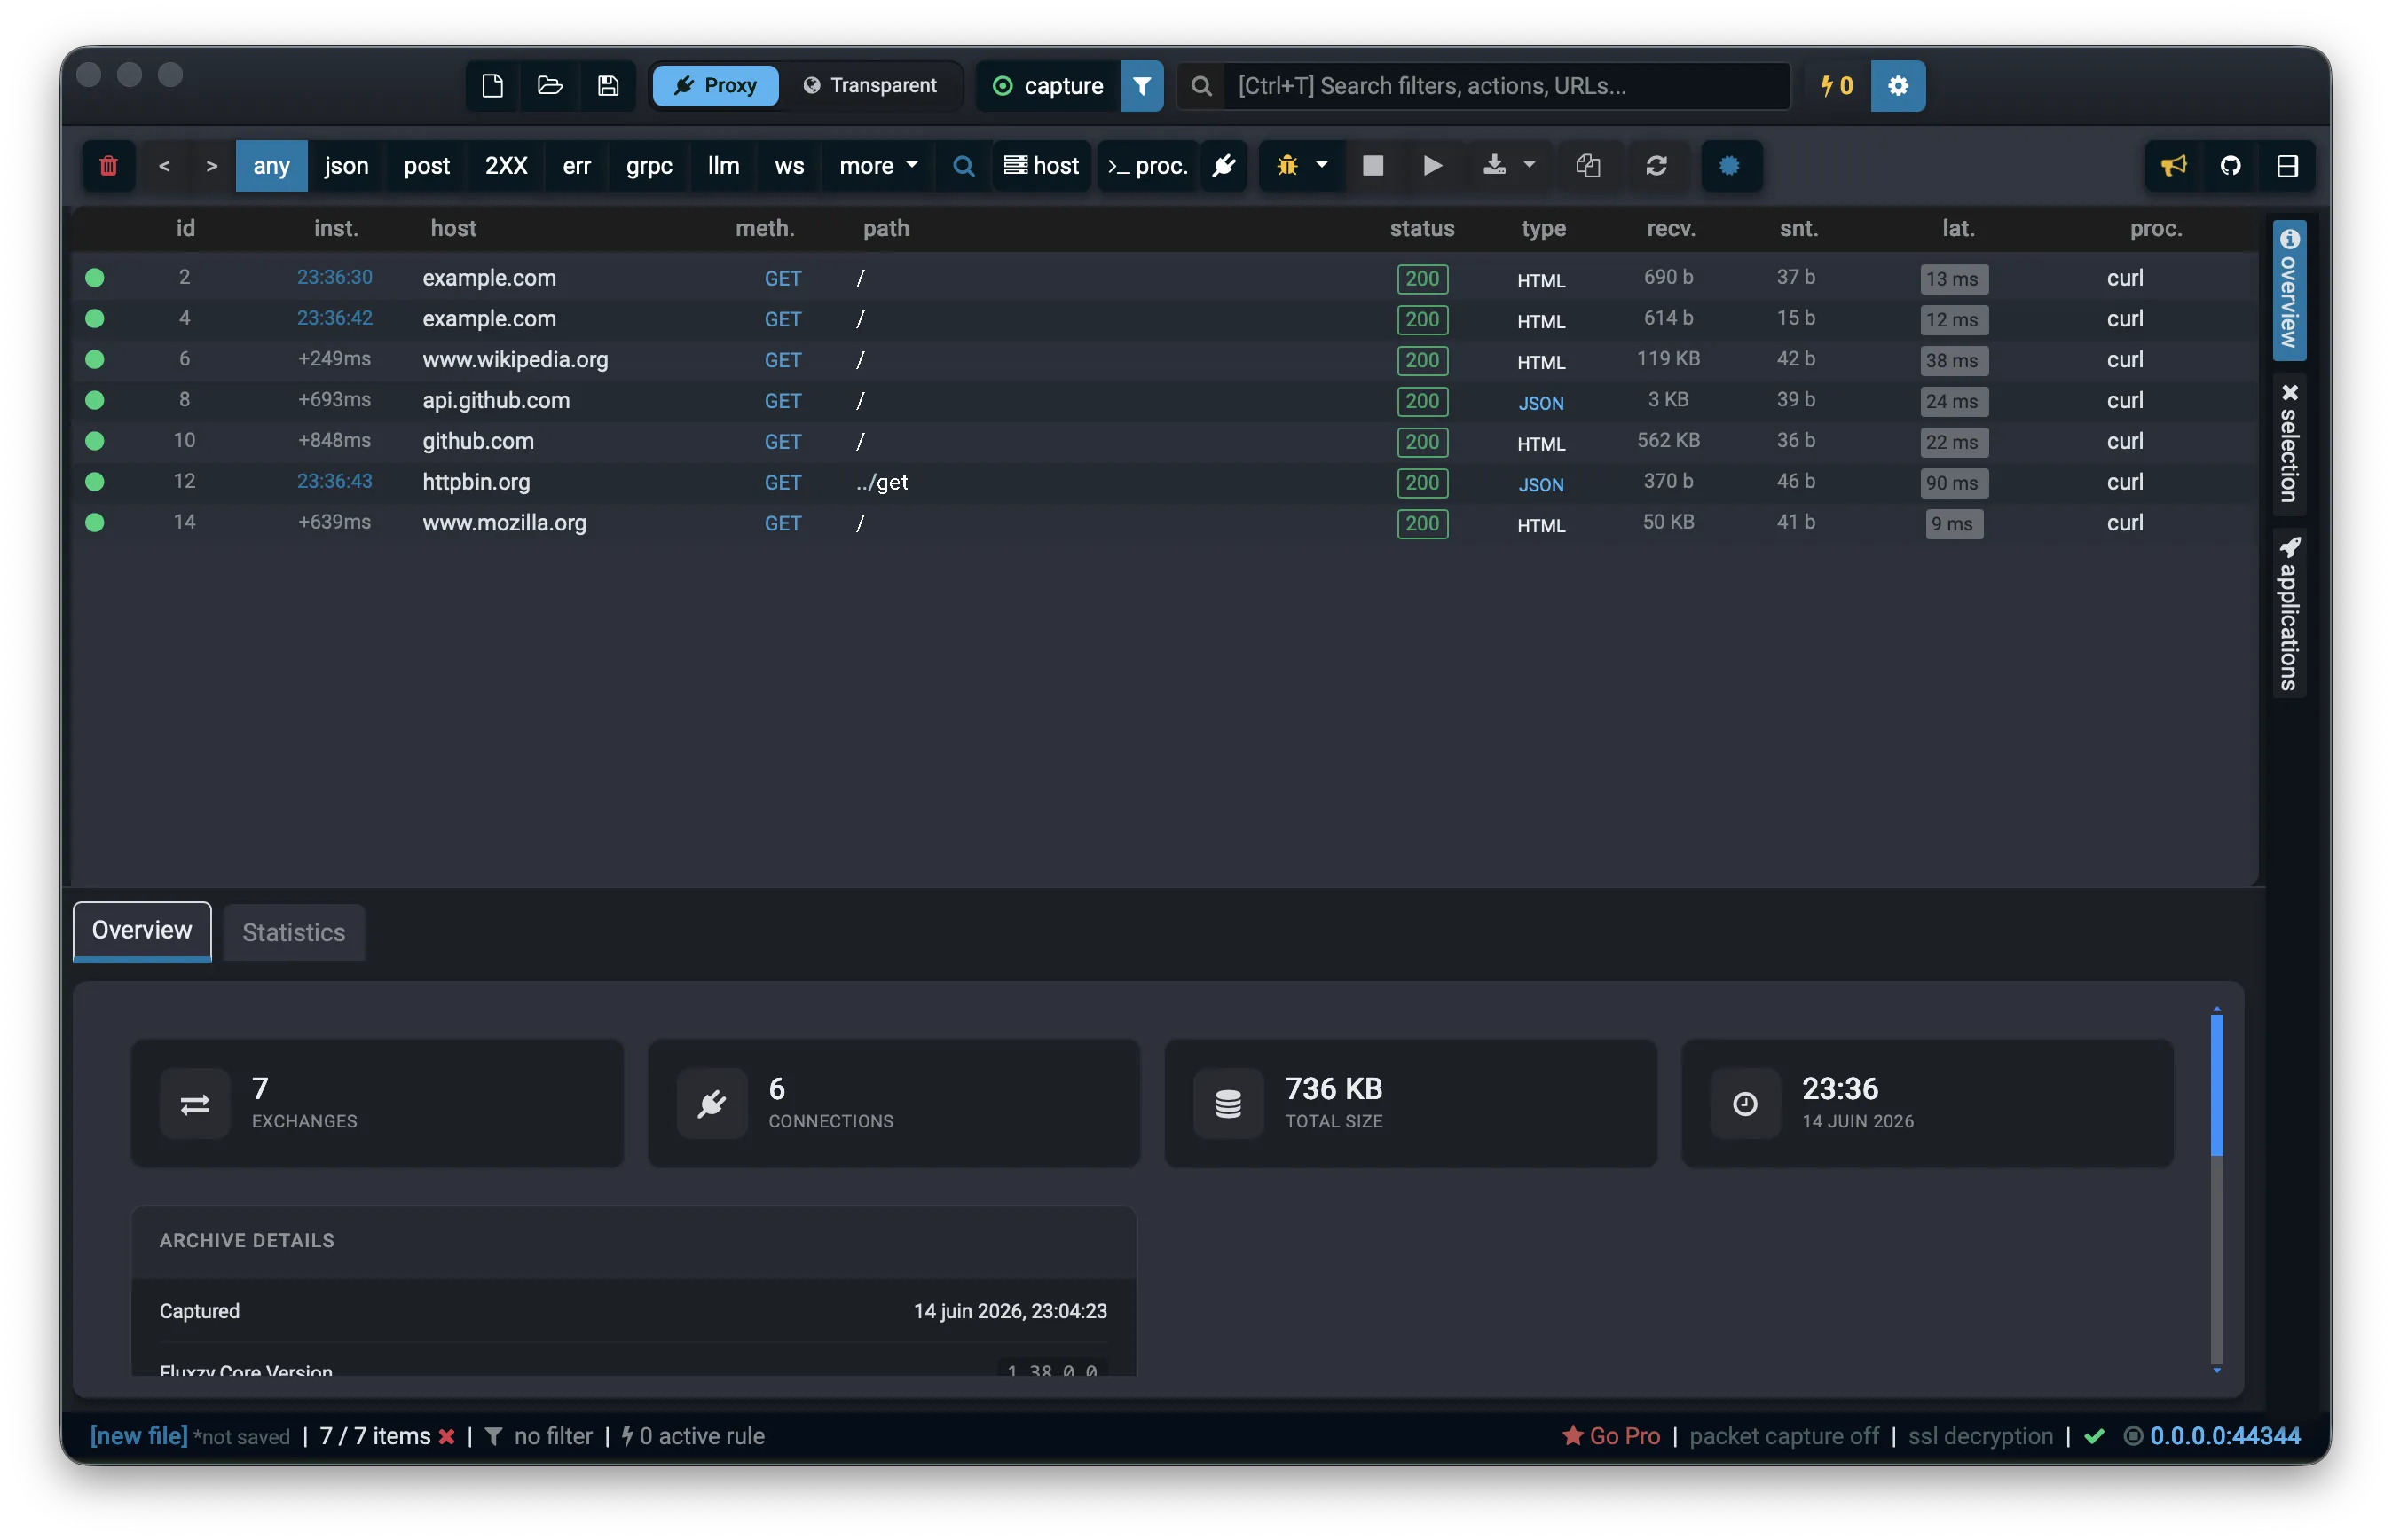The image size is (2392, 1540).
Task: Select the httpbin.org row
Action: [x=1164, y=482]
